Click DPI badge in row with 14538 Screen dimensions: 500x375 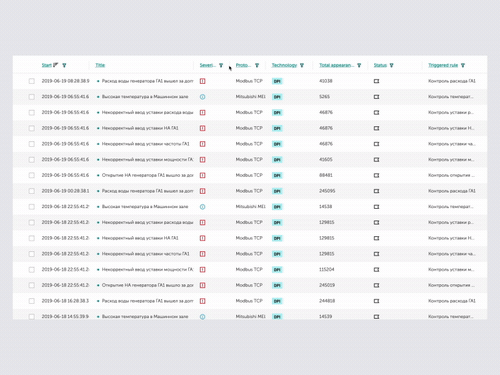pyautogui.click(x=277, y=207)
